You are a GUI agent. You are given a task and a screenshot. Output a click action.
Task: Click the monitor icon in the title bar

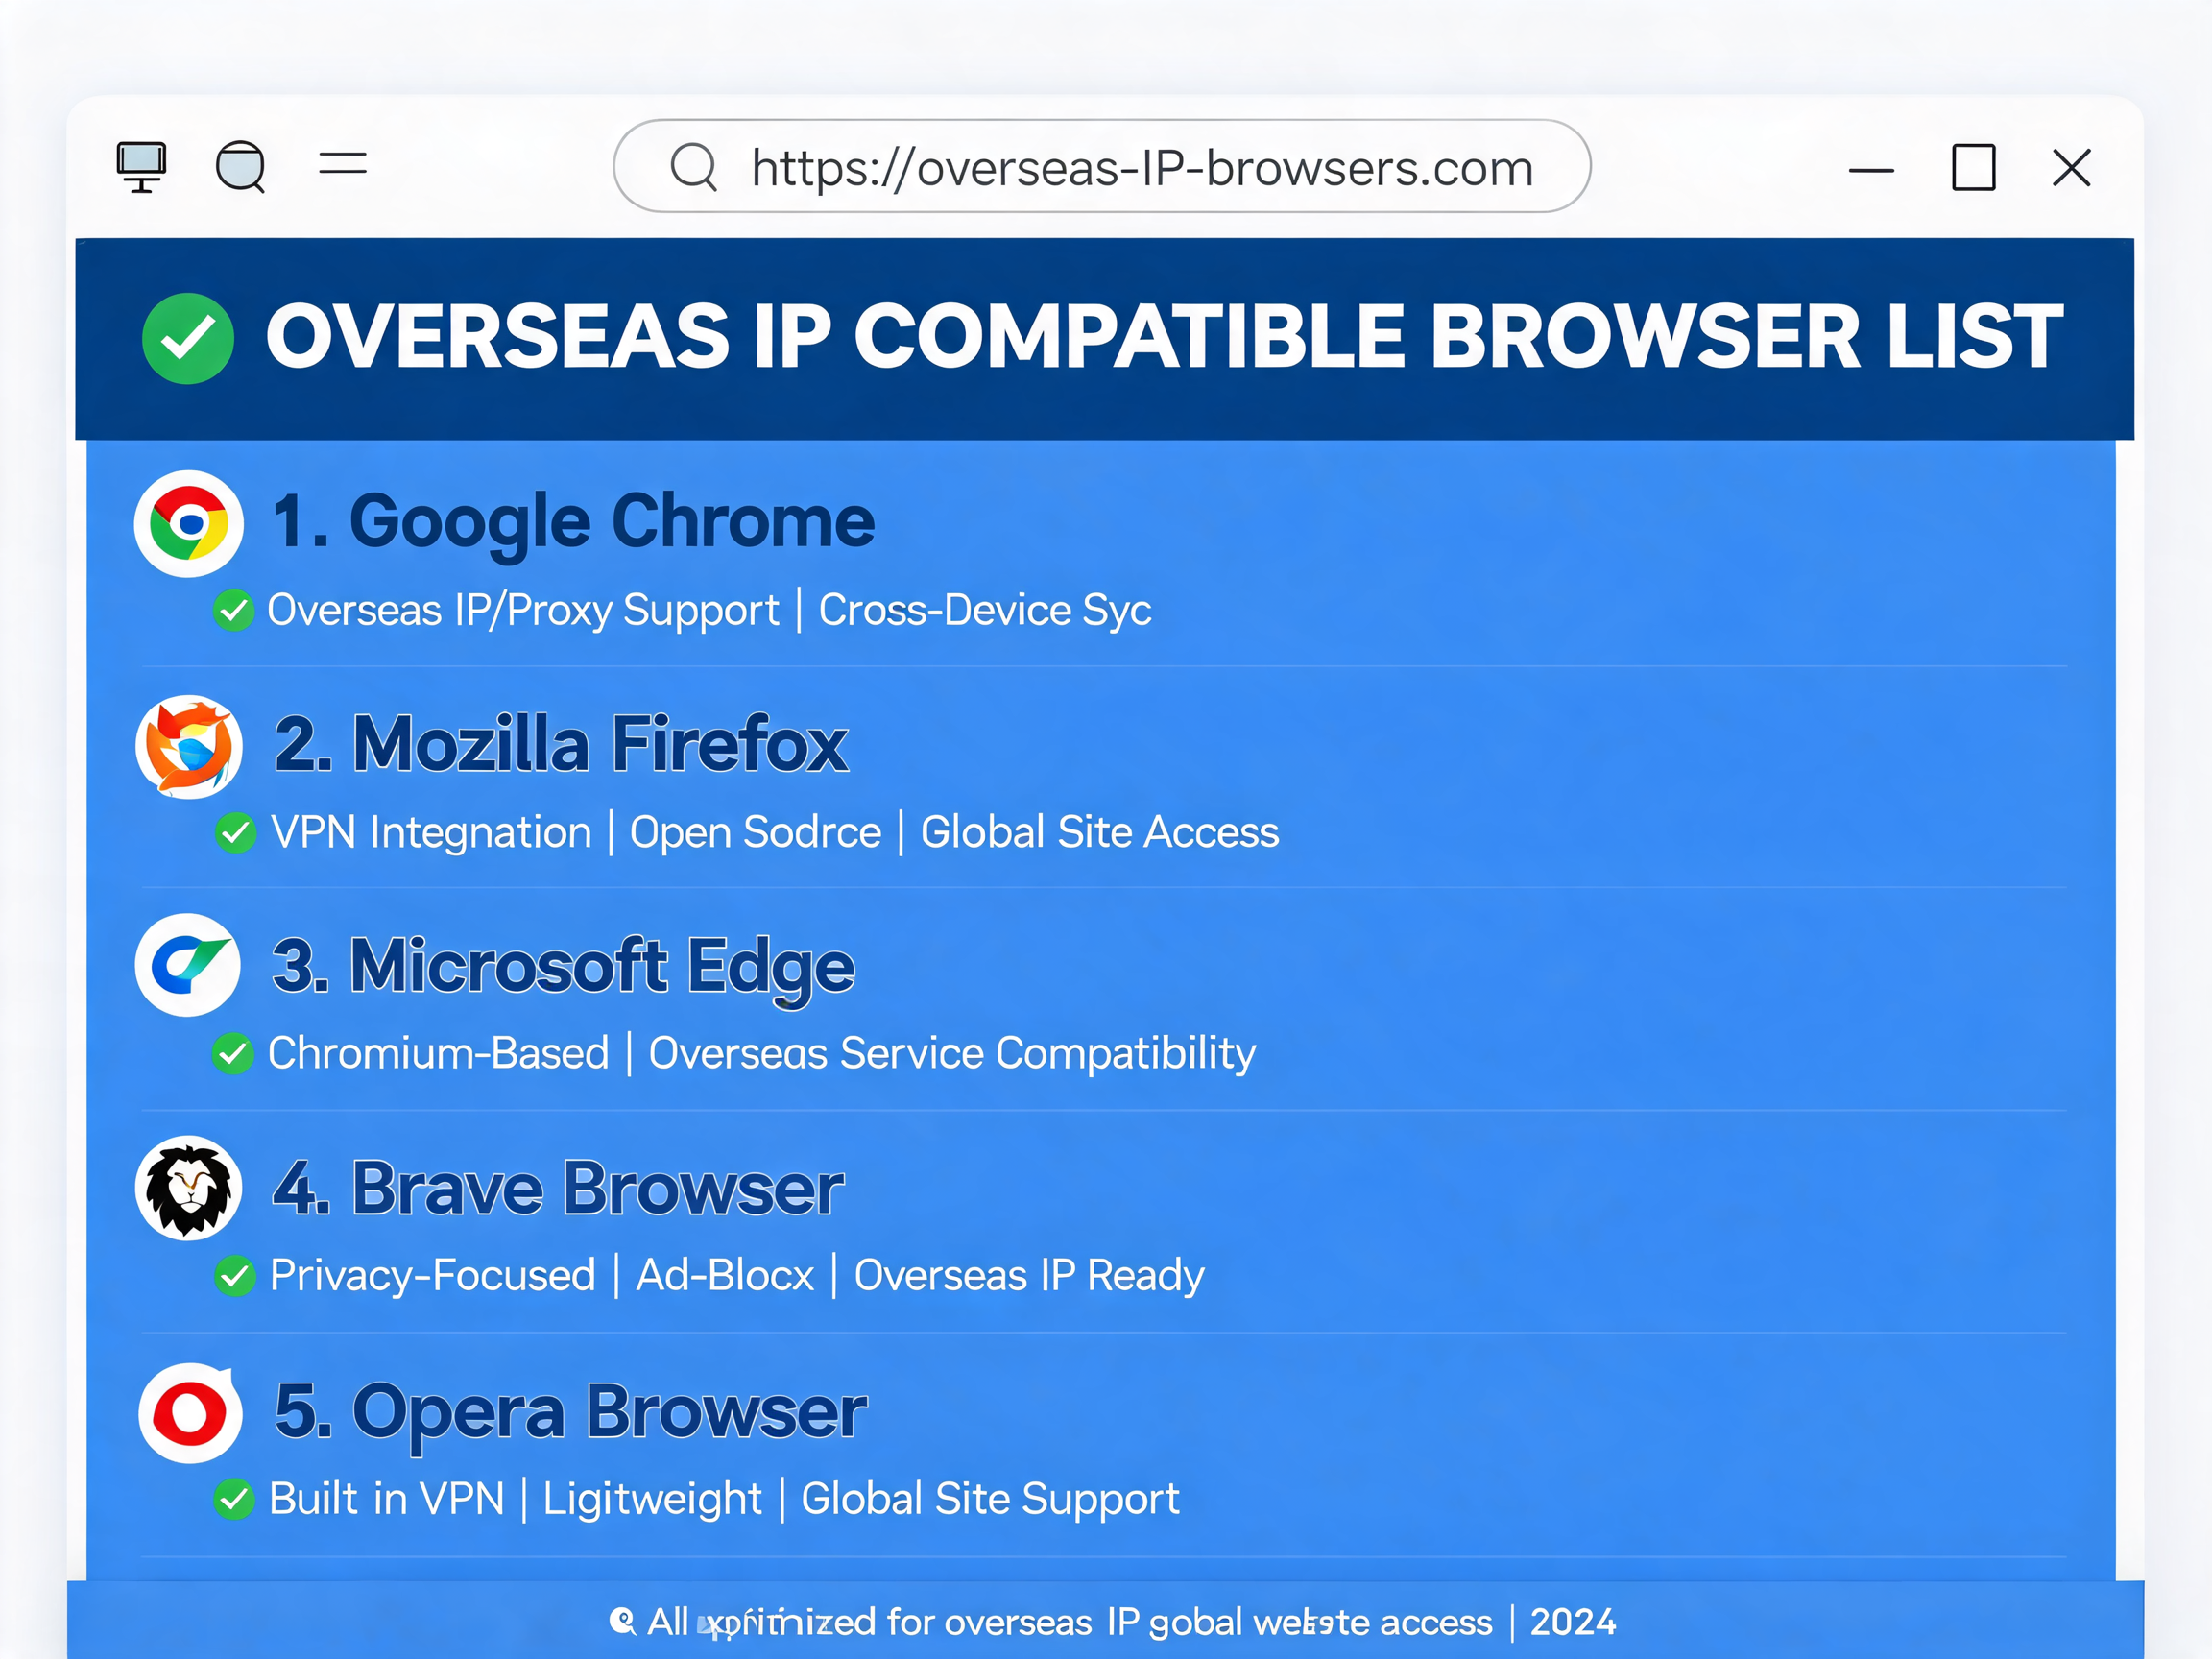click(x=141, y=166)
